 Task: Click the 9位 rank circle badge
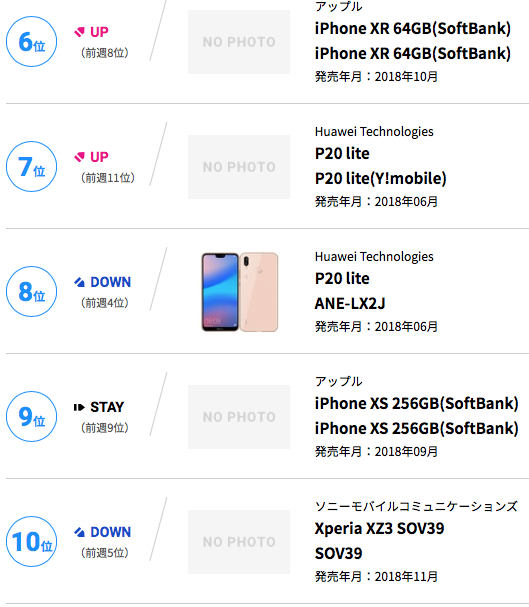(x=31, y=417)
